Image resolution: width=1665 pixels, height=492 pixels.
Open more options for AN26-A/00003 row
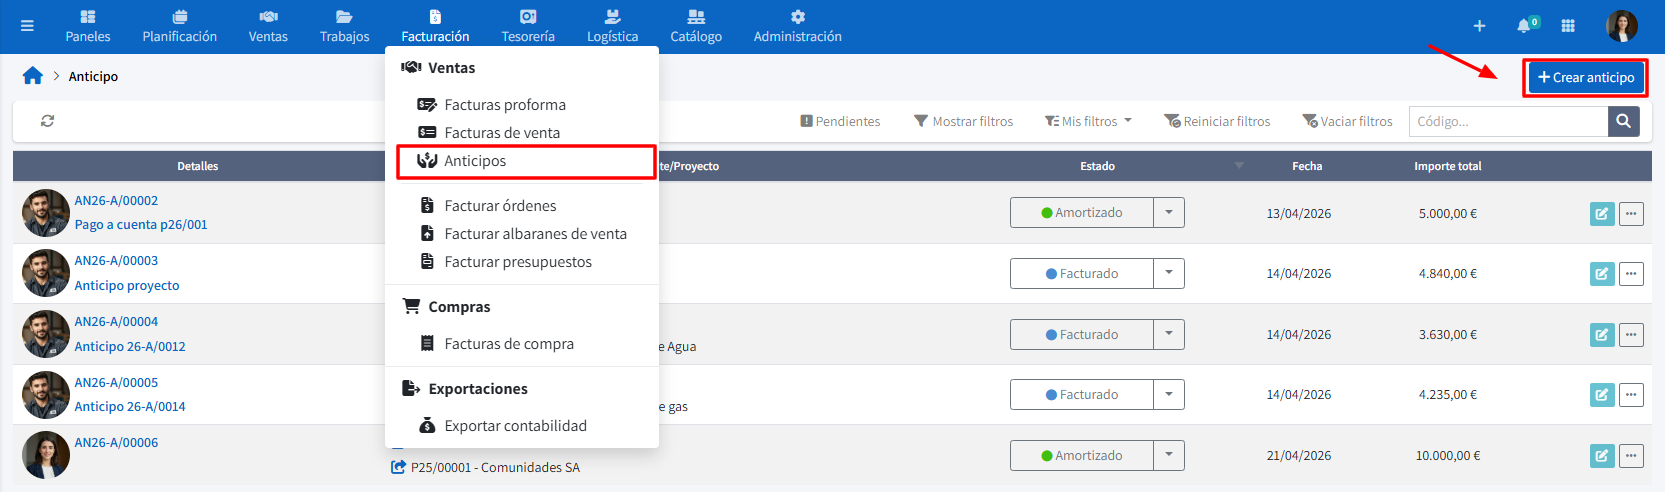(1631, 273)
